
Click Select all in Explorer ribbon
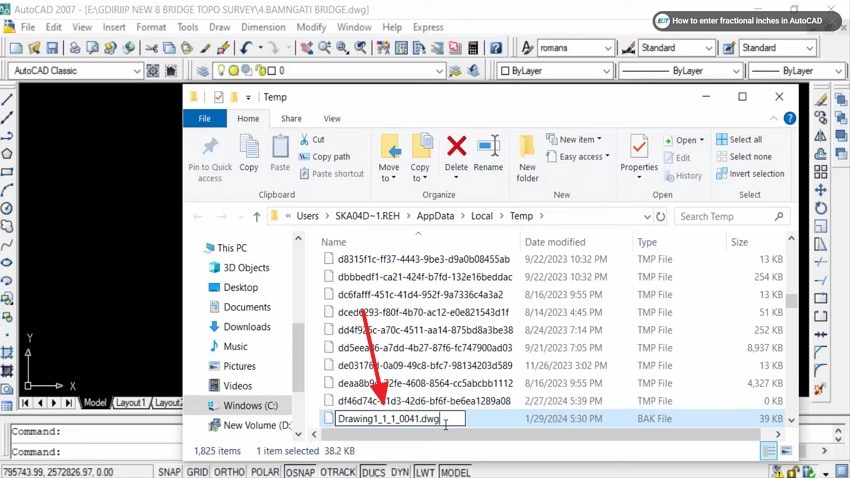tap(739, 139)
